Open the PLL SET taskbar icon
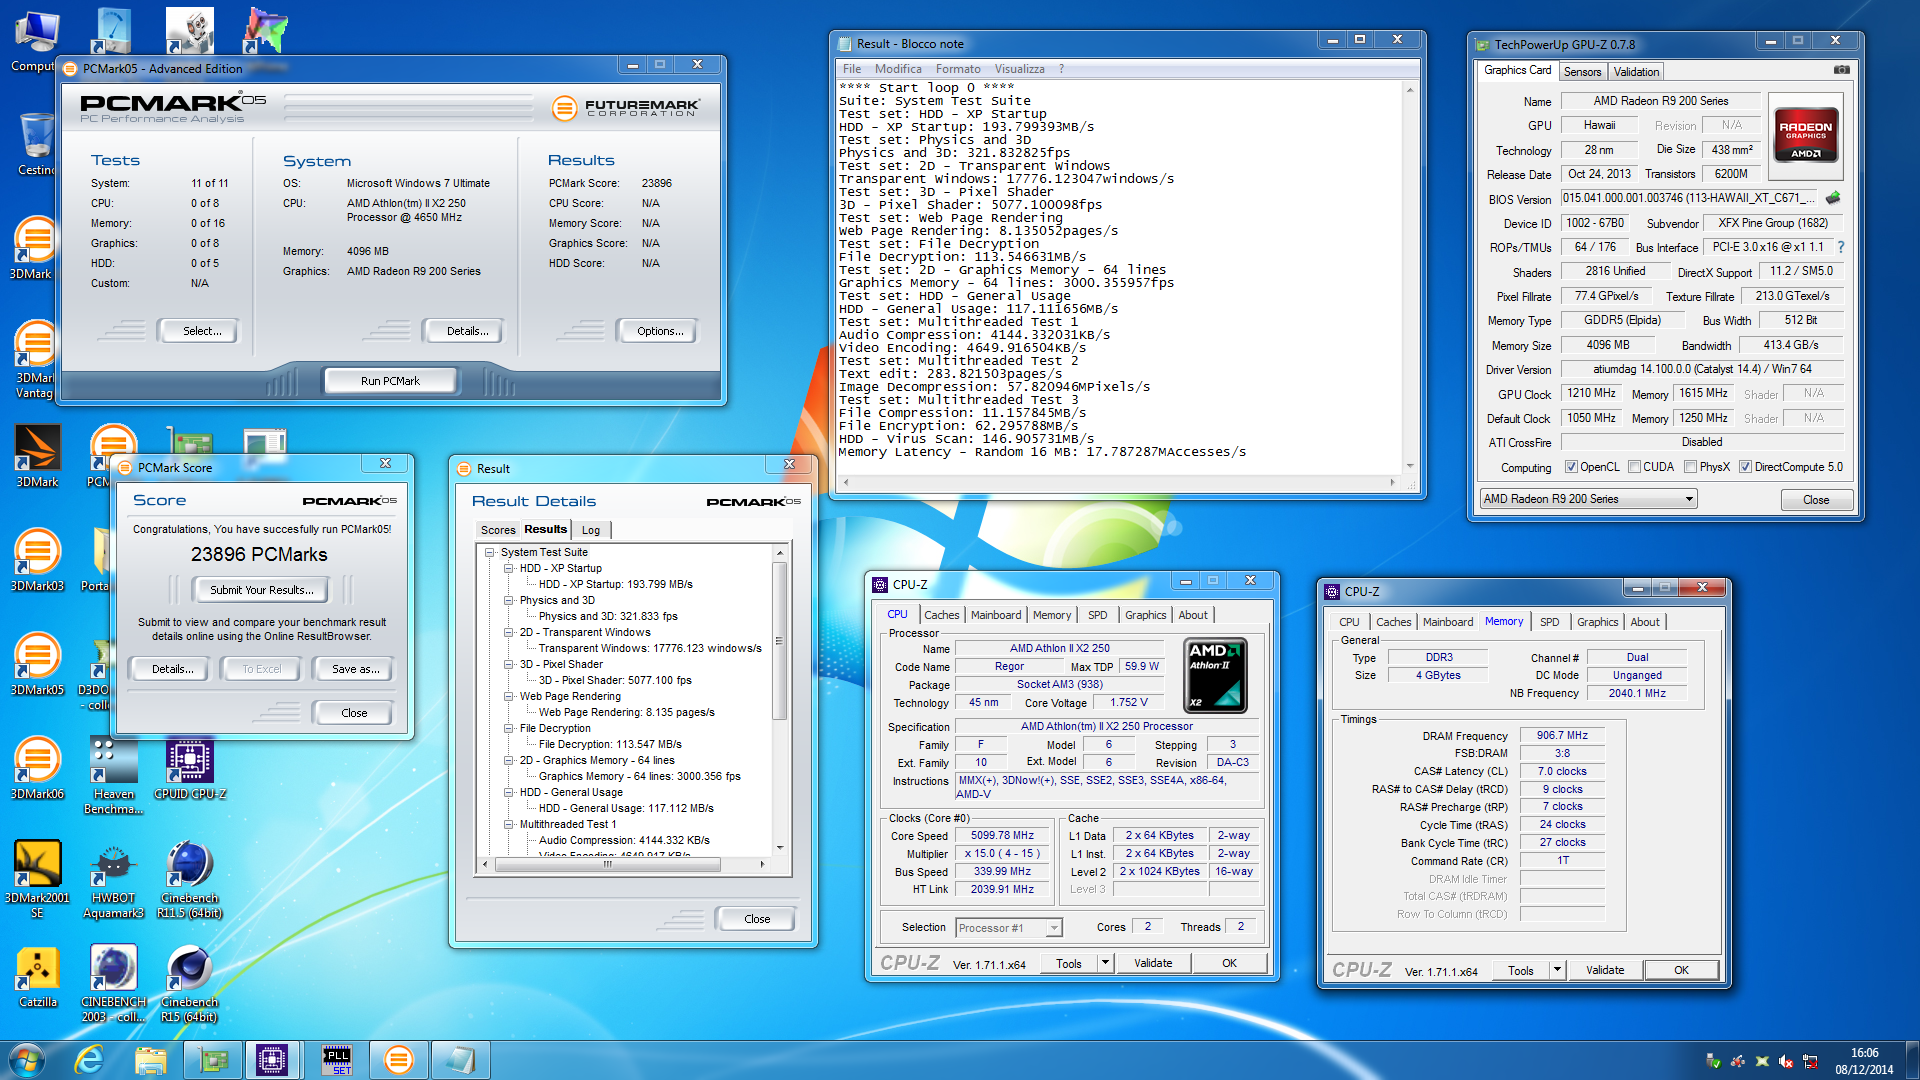 click(337, 1060)
